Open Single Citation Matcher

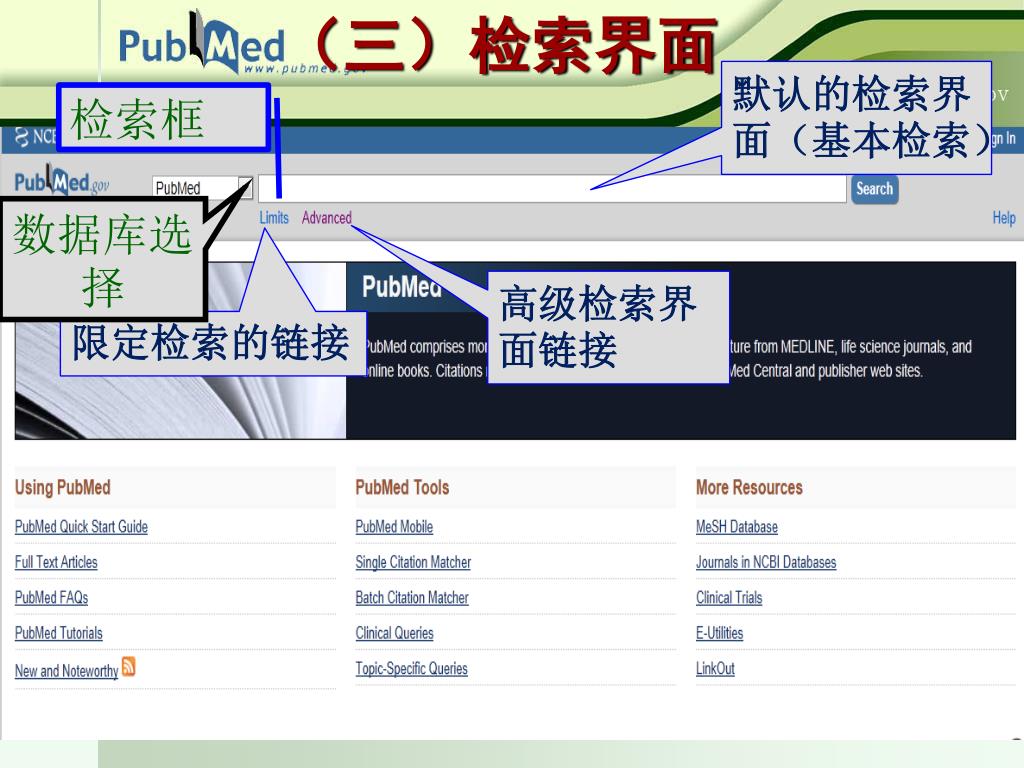tap(413, 562)
